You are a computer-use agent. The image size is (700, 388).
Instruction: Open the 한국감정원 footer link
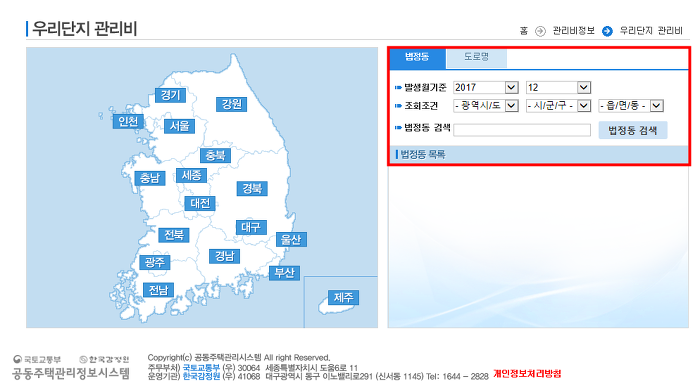coord(201,376)
